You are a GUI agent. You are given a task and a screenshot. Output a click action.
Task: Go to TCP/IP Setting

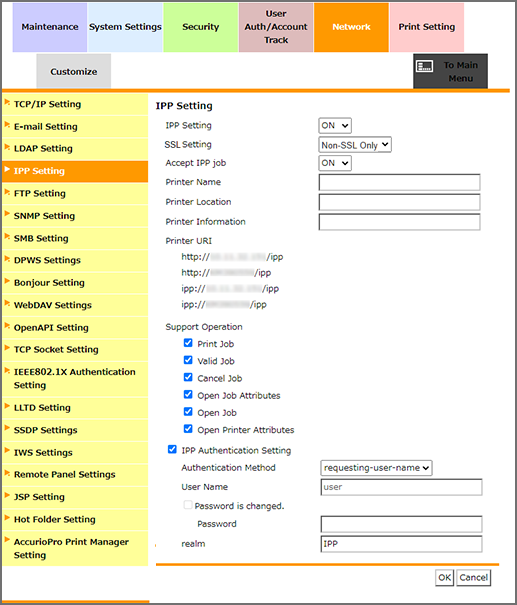(x=75, y=104)
